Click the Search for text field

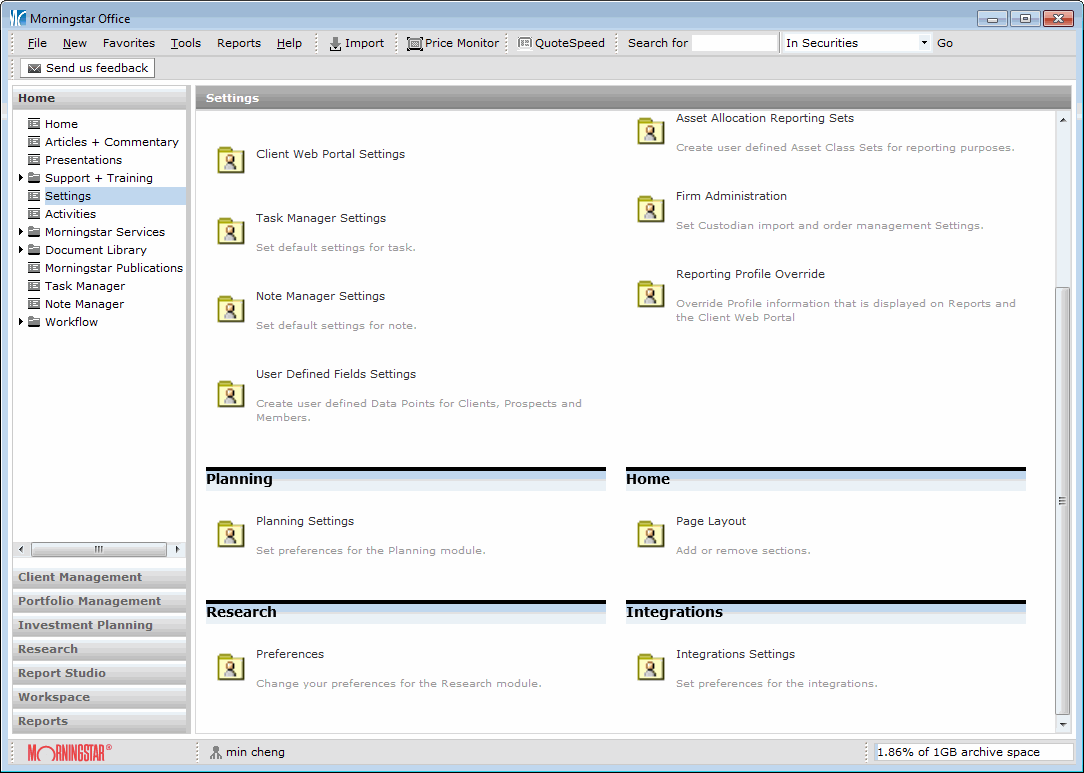tap(734, 43)
